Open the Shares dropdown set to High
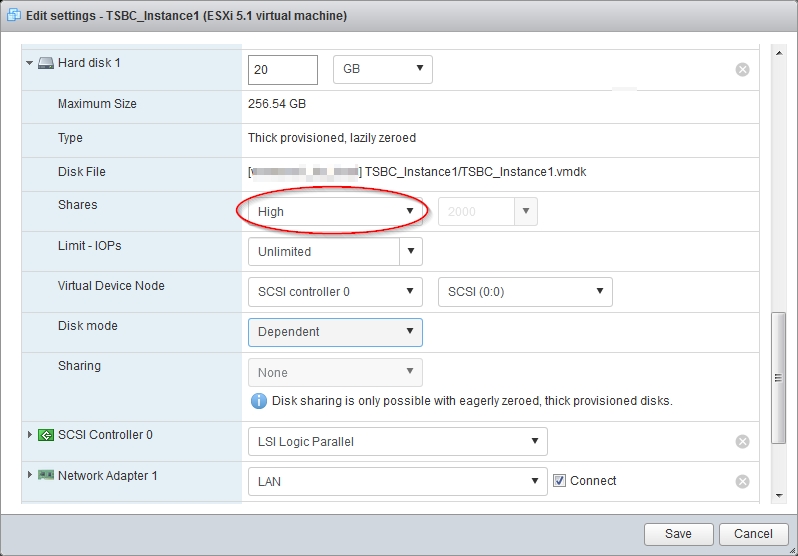The image size is (798, 556). coord(335,212)
